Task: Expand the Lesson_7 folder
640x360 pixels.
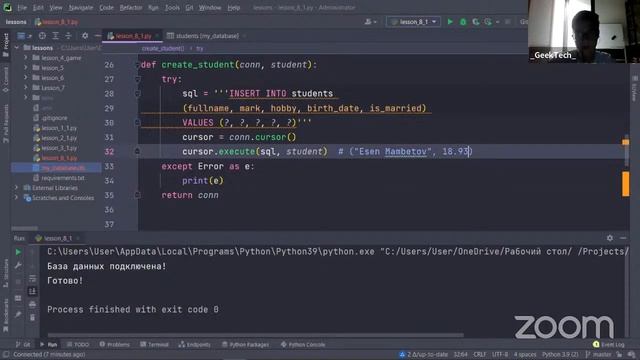Action: point(26,88)
